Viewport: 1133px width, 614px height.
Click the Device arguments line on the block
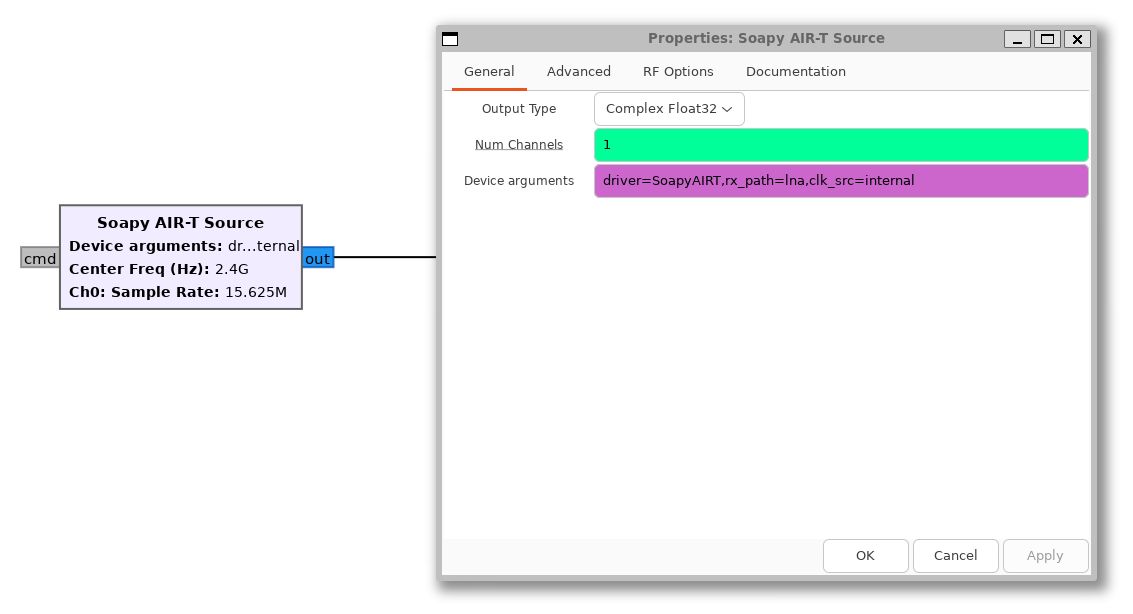click(x=184, y=246)
